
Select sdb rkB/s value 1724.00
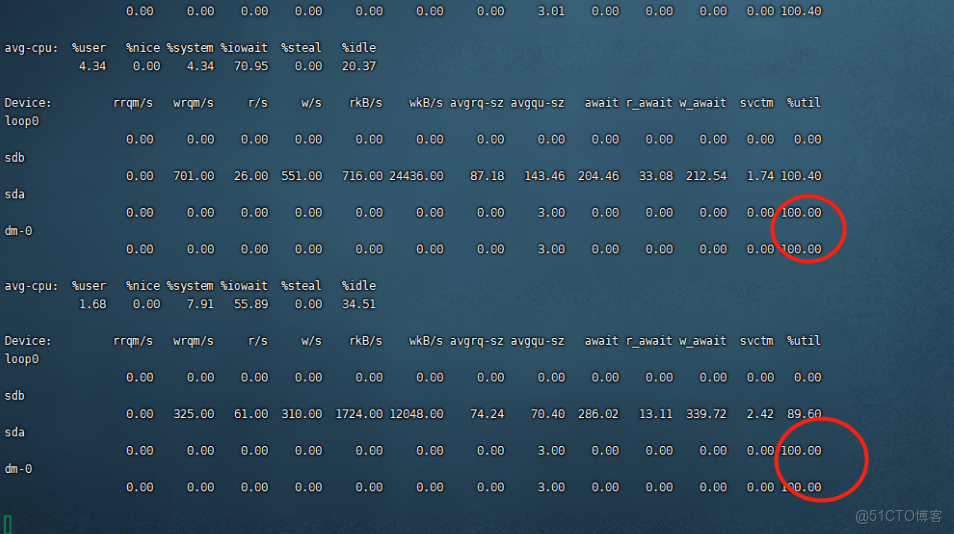pyautogui.click(x=359, y=414)
